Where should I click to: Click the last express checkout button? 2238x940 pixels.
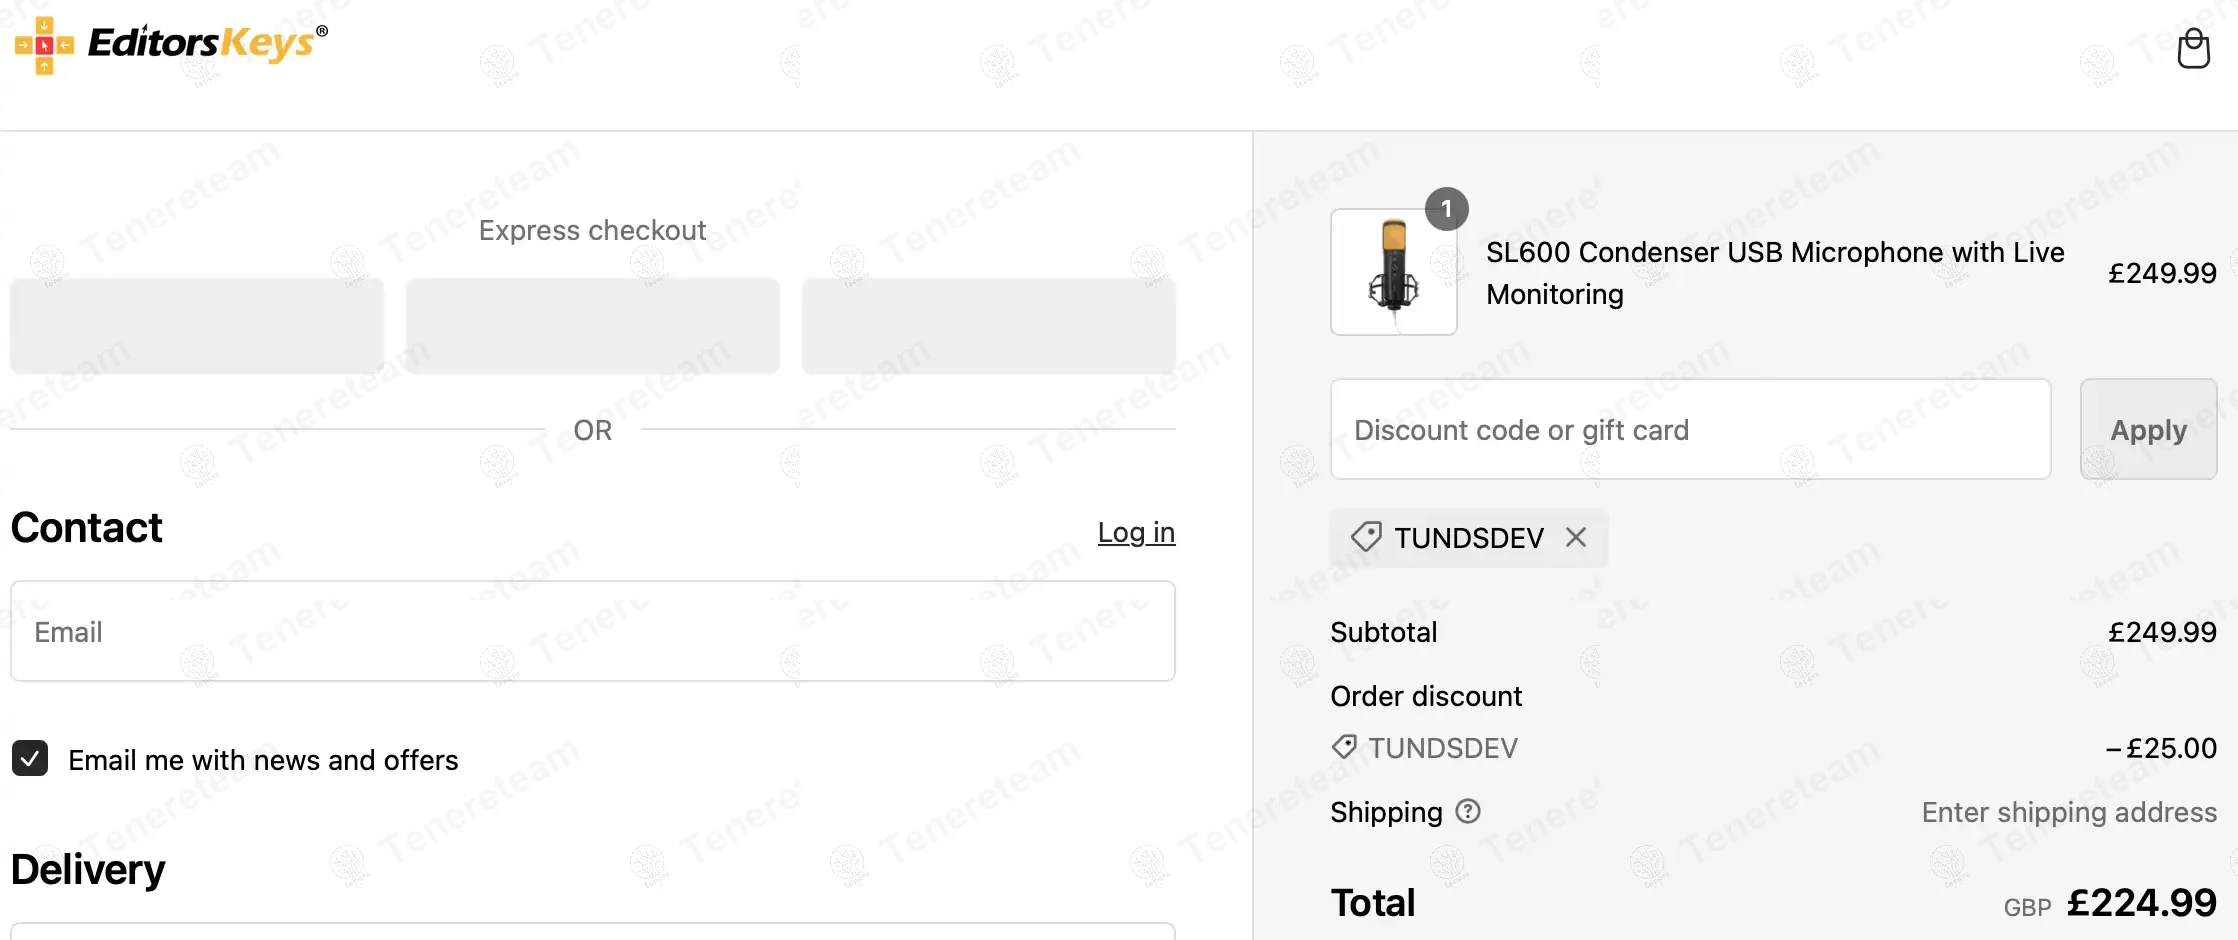pos(988,326)
